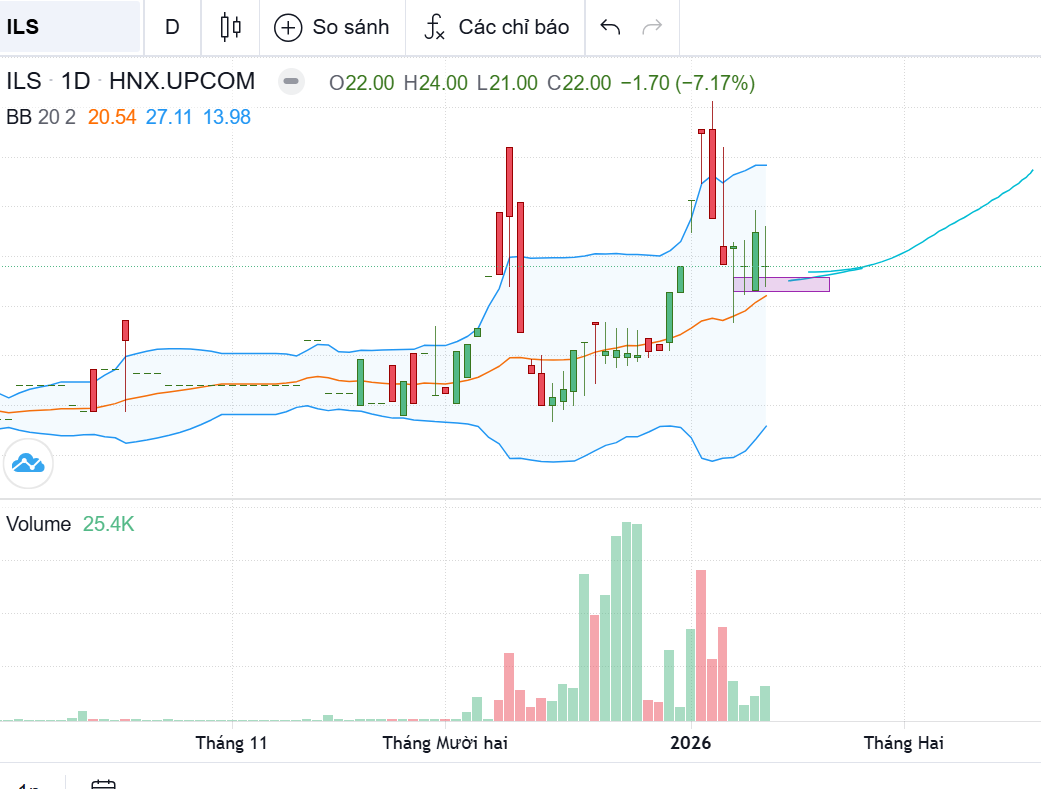Click the low price L21.00 value
Image resolution: width=1041 pixels, height=789 pixels.
(x=507, y=83)
